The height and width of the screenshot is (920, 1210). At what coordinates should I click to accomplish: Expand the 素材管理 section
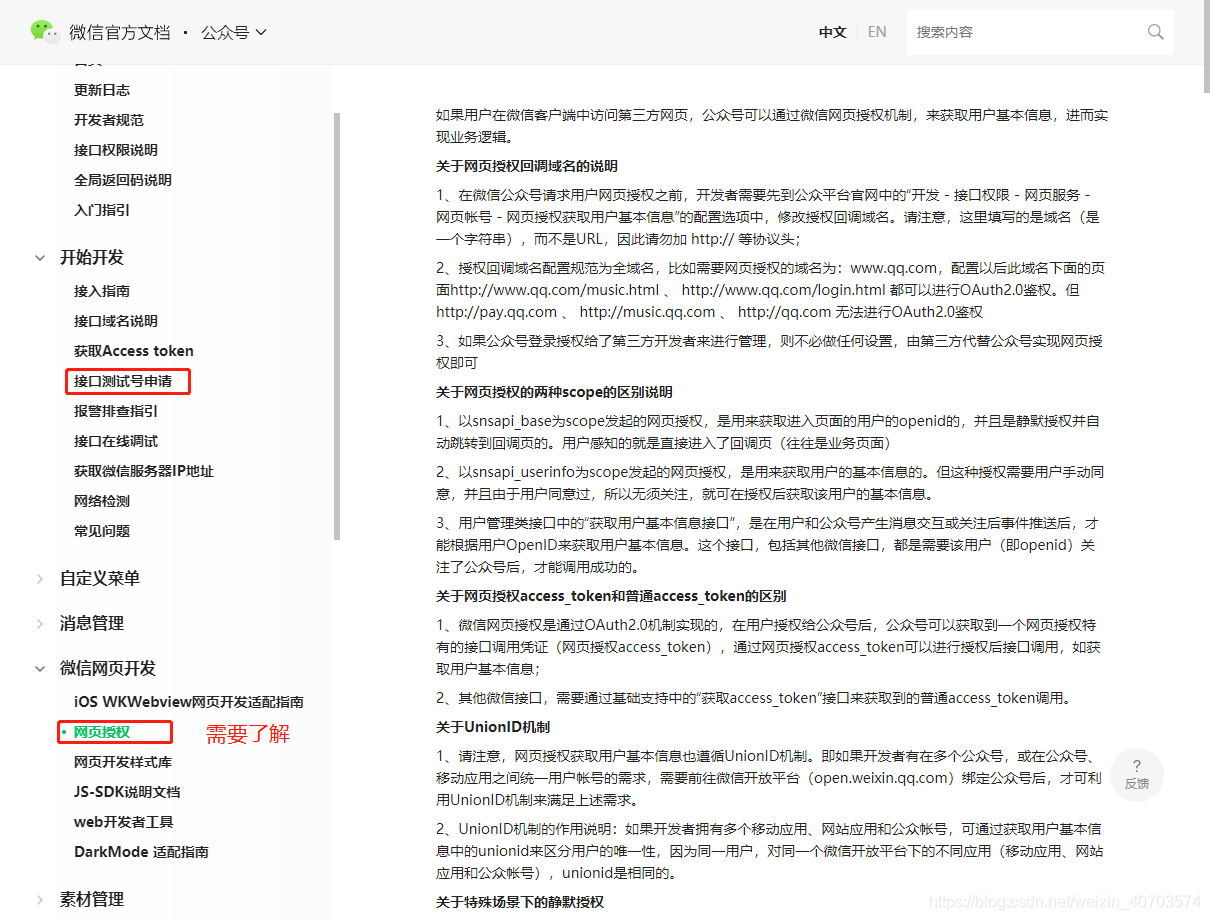40,900
